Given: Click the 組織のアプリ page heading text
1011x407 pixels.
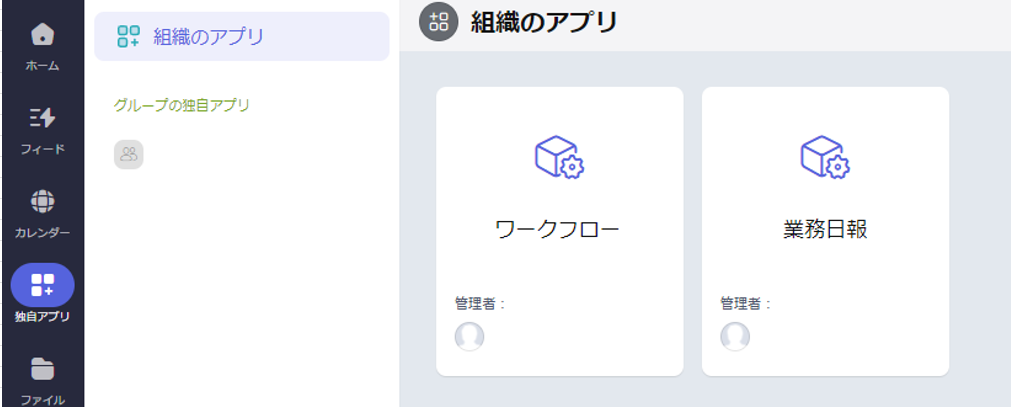Looking at the screenshot, I should point(544,22).
